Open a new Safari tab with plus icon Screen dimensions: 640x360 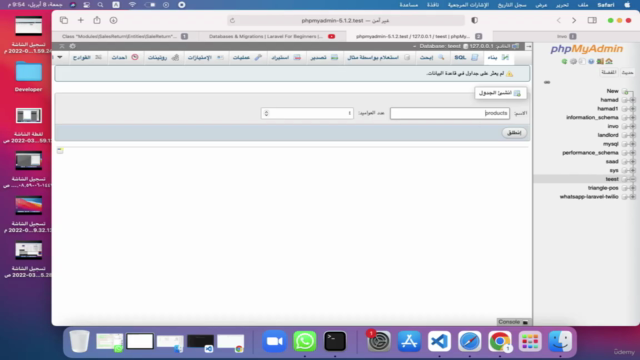80,20
